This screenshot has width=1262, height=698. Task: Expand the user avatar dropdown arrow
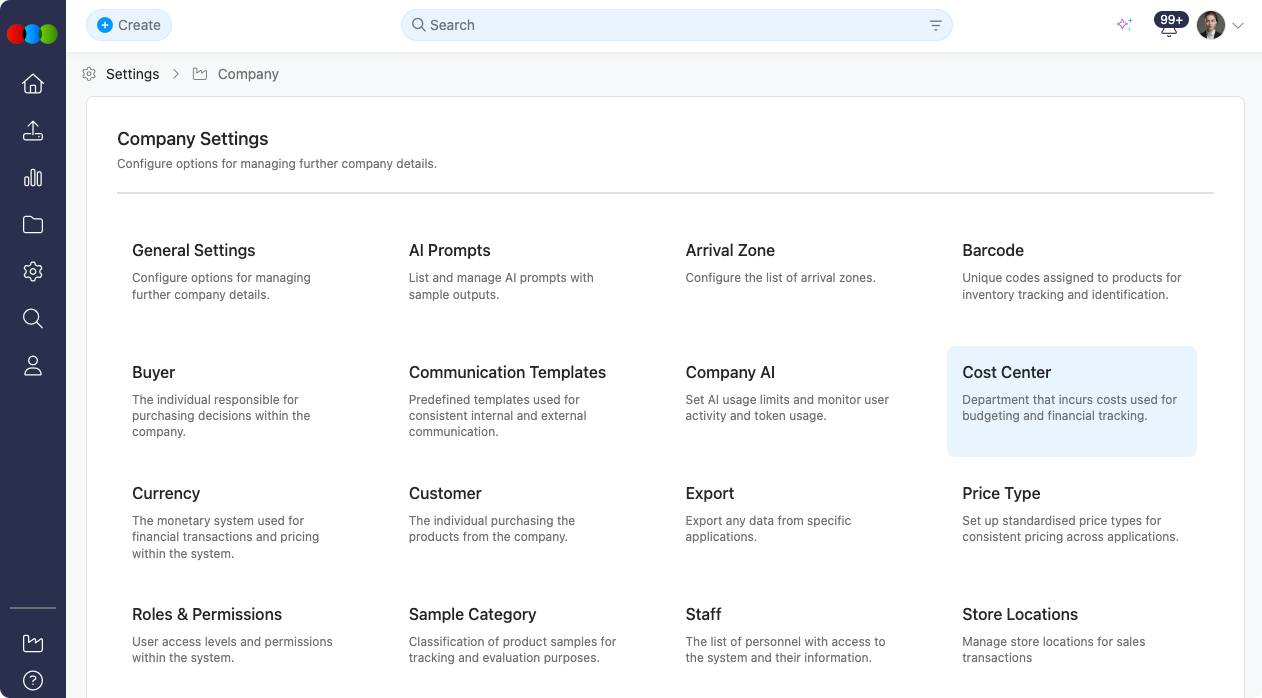(x=1238, y=26)
